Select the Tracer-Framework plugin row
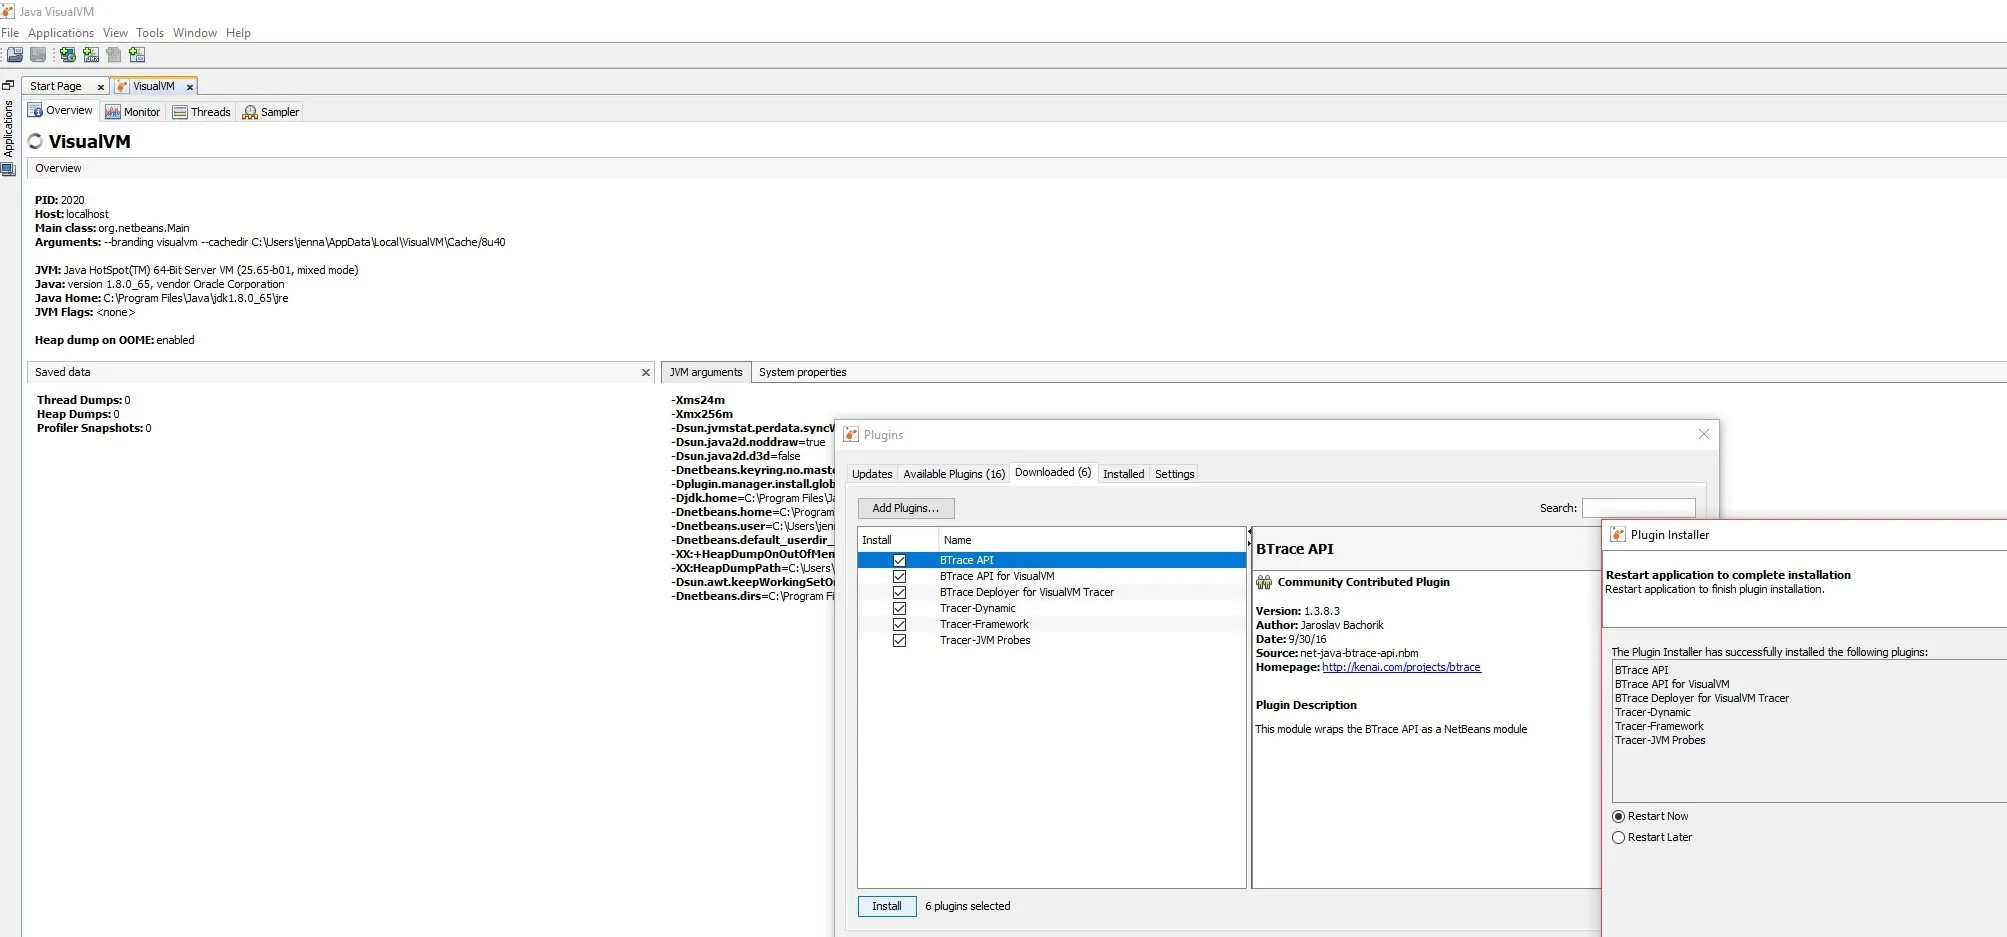The image size is (2007, 937). 1052,624
